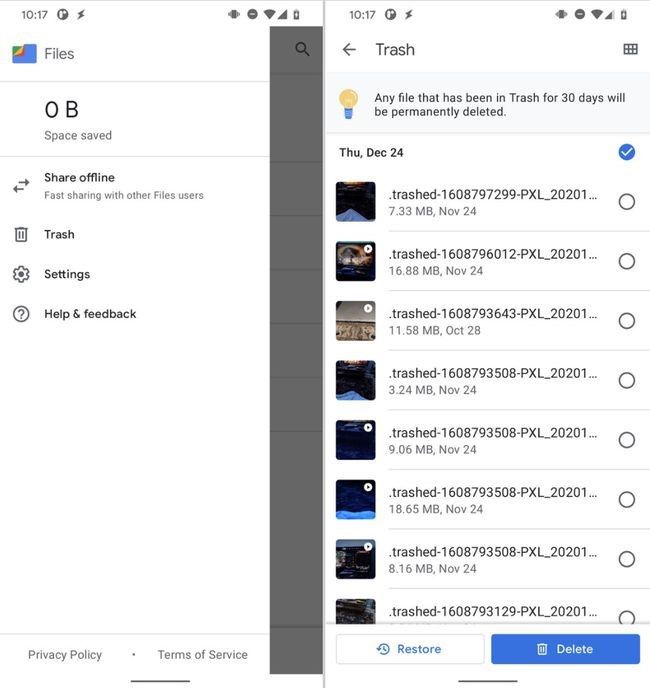Viewport: 650px width, 688px height.
Task: Open the Privacy Policy link
Action: (x=65, y=655)
